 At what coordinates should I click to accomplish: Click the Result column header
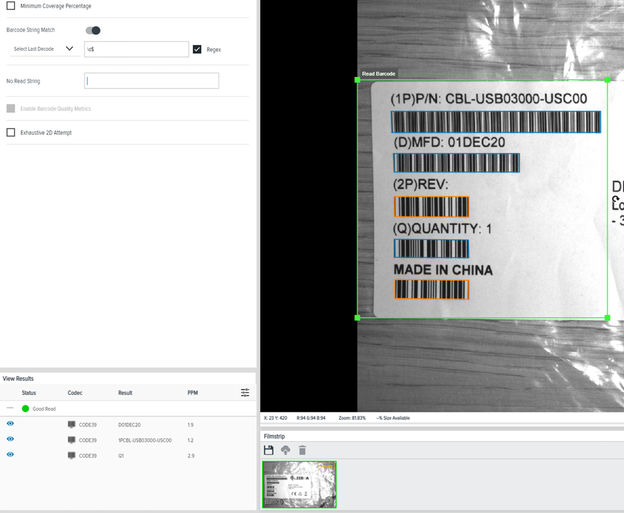pos(125,393)
